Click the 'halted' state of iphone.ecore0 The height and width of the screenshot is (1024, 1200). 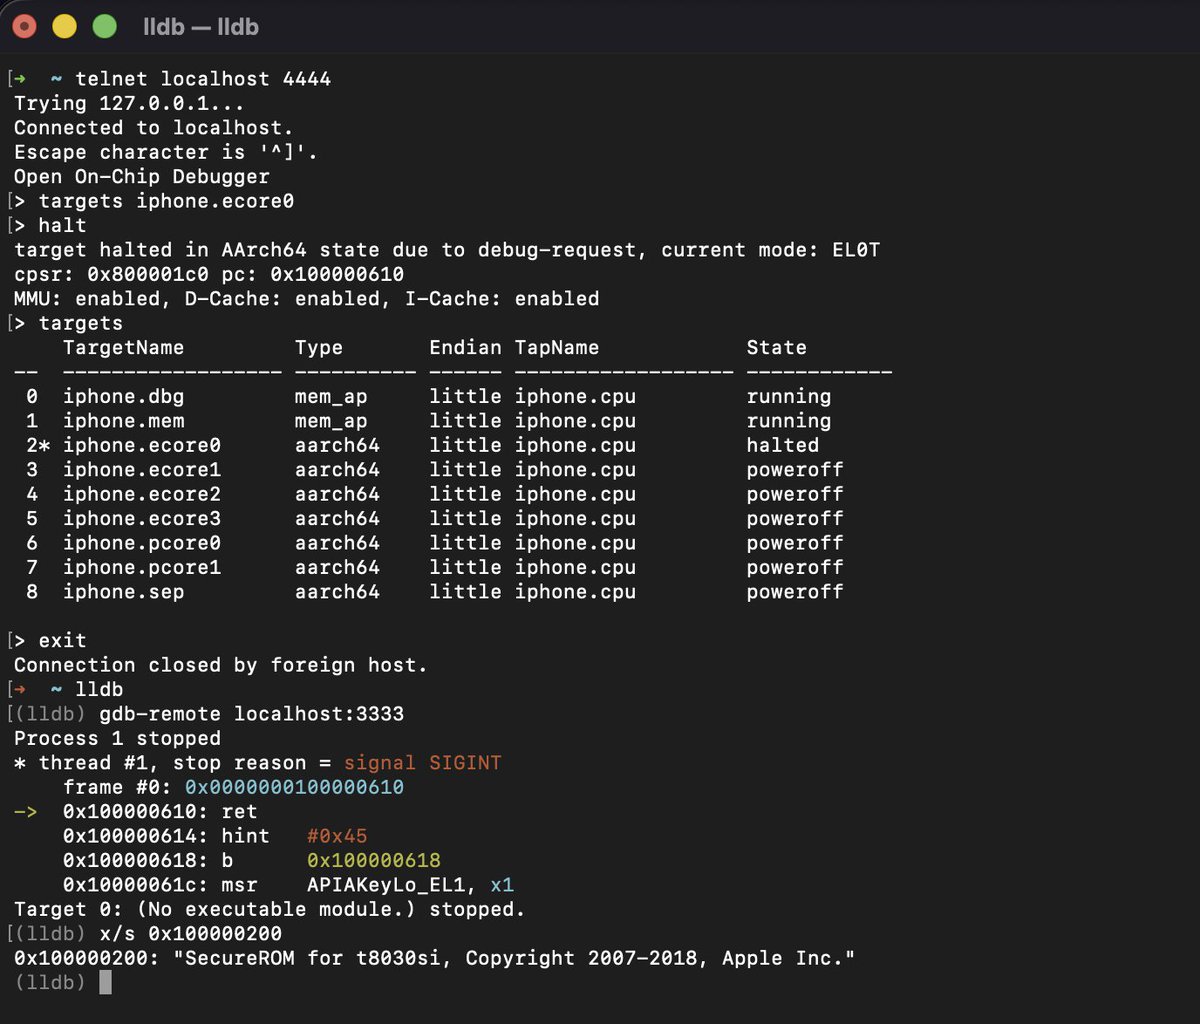(783, 446)
